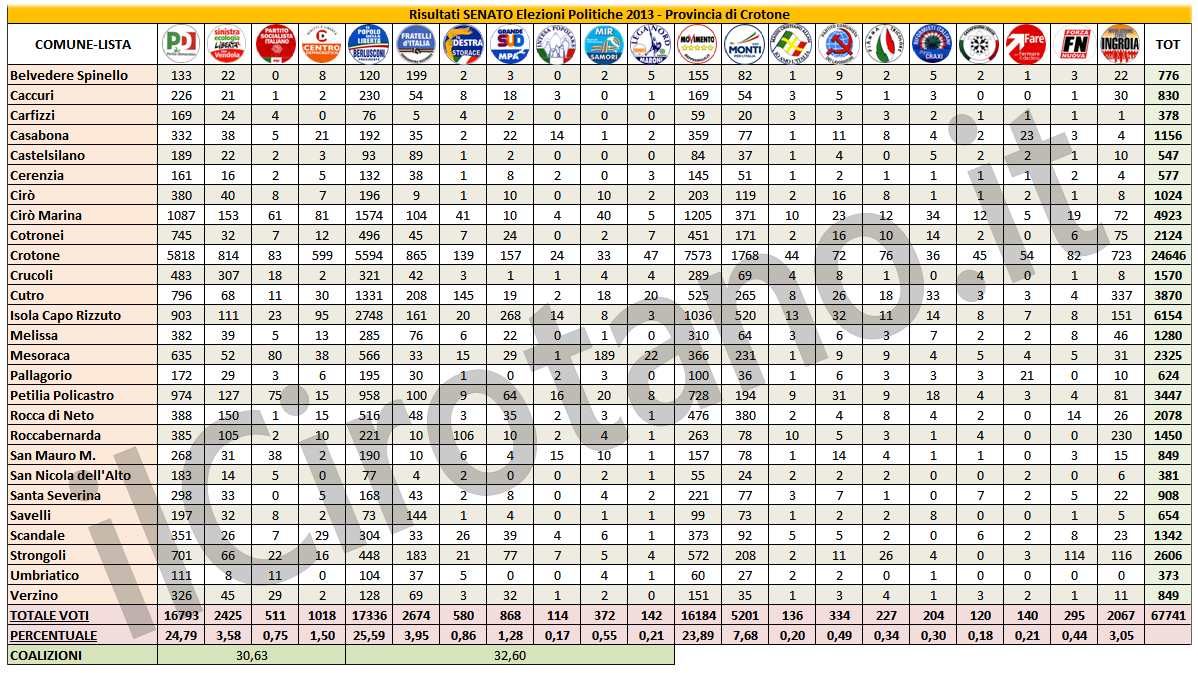Click the PERCENTUALE row label

pyautogui.click(x=54, y=635)
